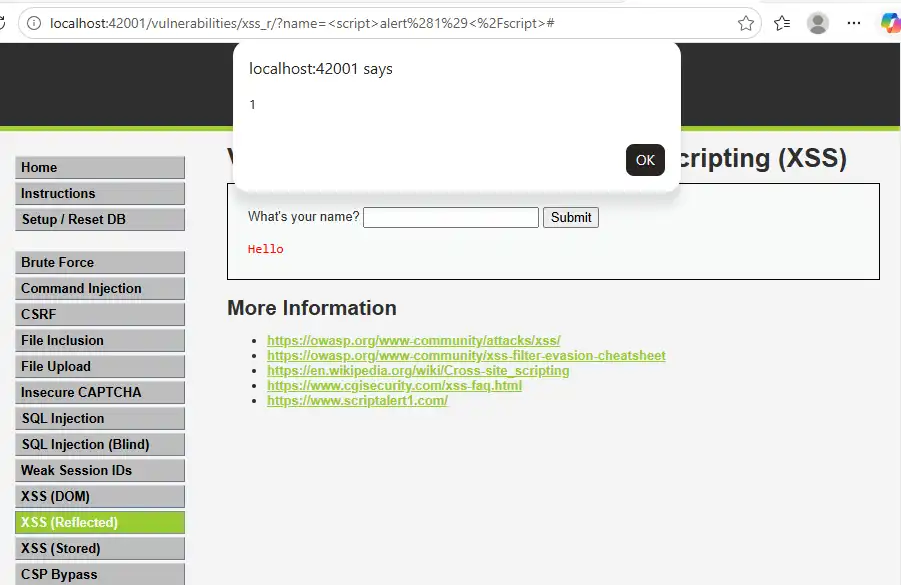901x585 pixels.
Task: Open the owasp.org attacks/xss link
Action: (414, 340)
